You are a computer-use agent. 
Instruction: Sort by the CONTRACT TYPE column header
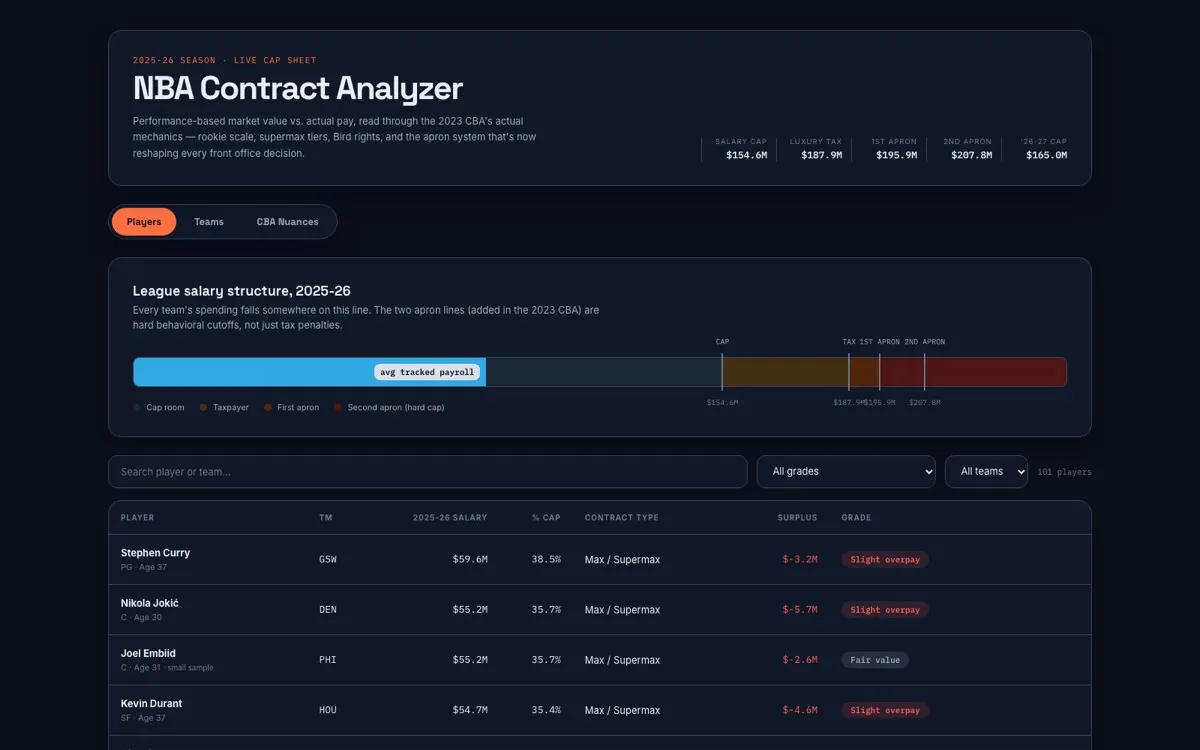pos(622,518)
